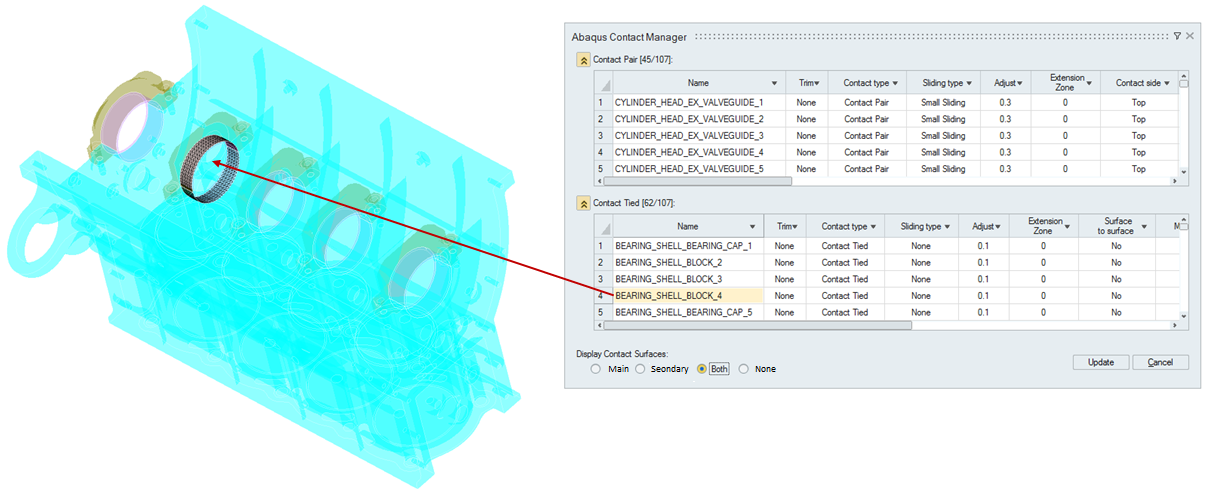The width and height of the screenshot is (1207, 495).
Task: Click scroll-down arrow of Contact Pair table
Action: (x=1184, y=172)
